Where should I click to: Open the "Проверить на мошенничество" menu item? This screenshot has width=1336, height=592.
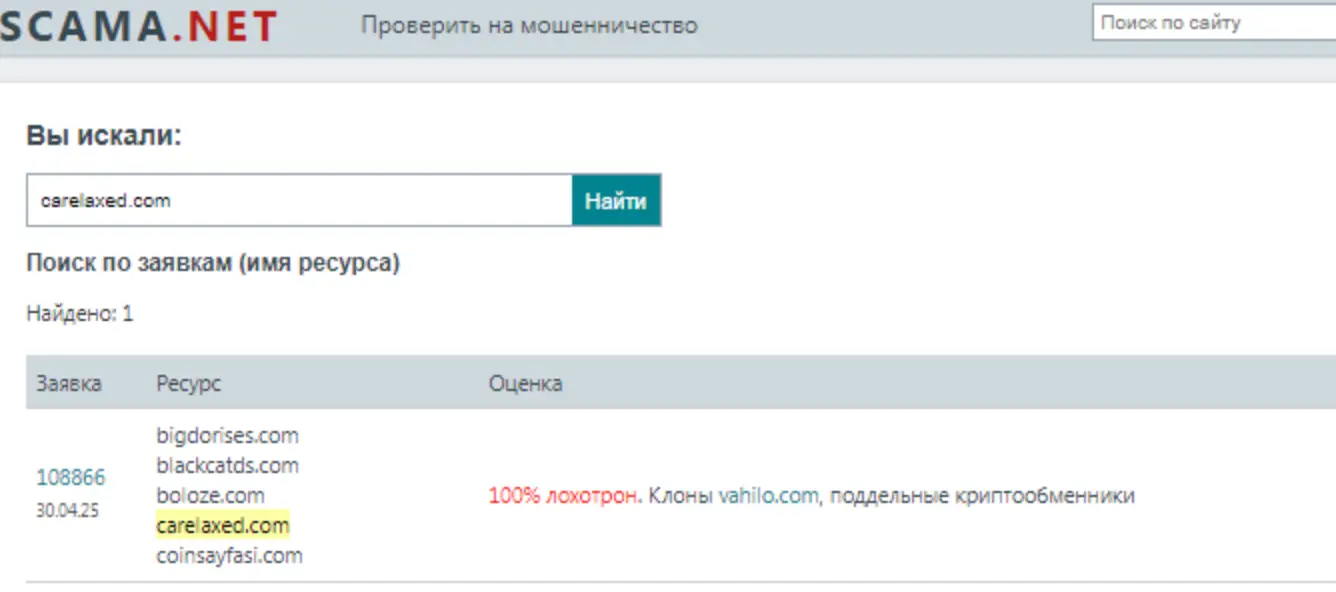[528, 26]
